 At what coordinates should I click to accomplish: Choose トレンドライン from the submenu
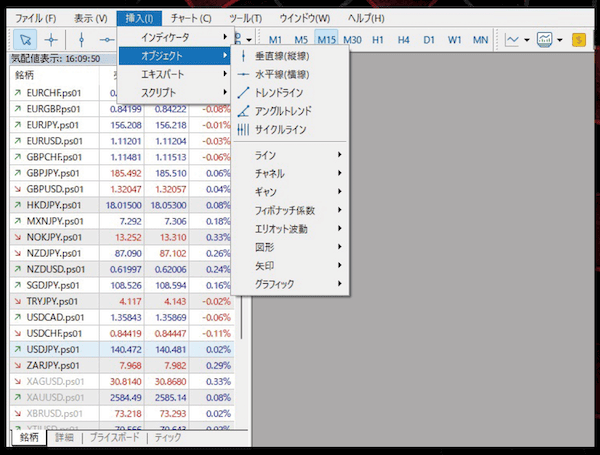click(x=290, y=93)
